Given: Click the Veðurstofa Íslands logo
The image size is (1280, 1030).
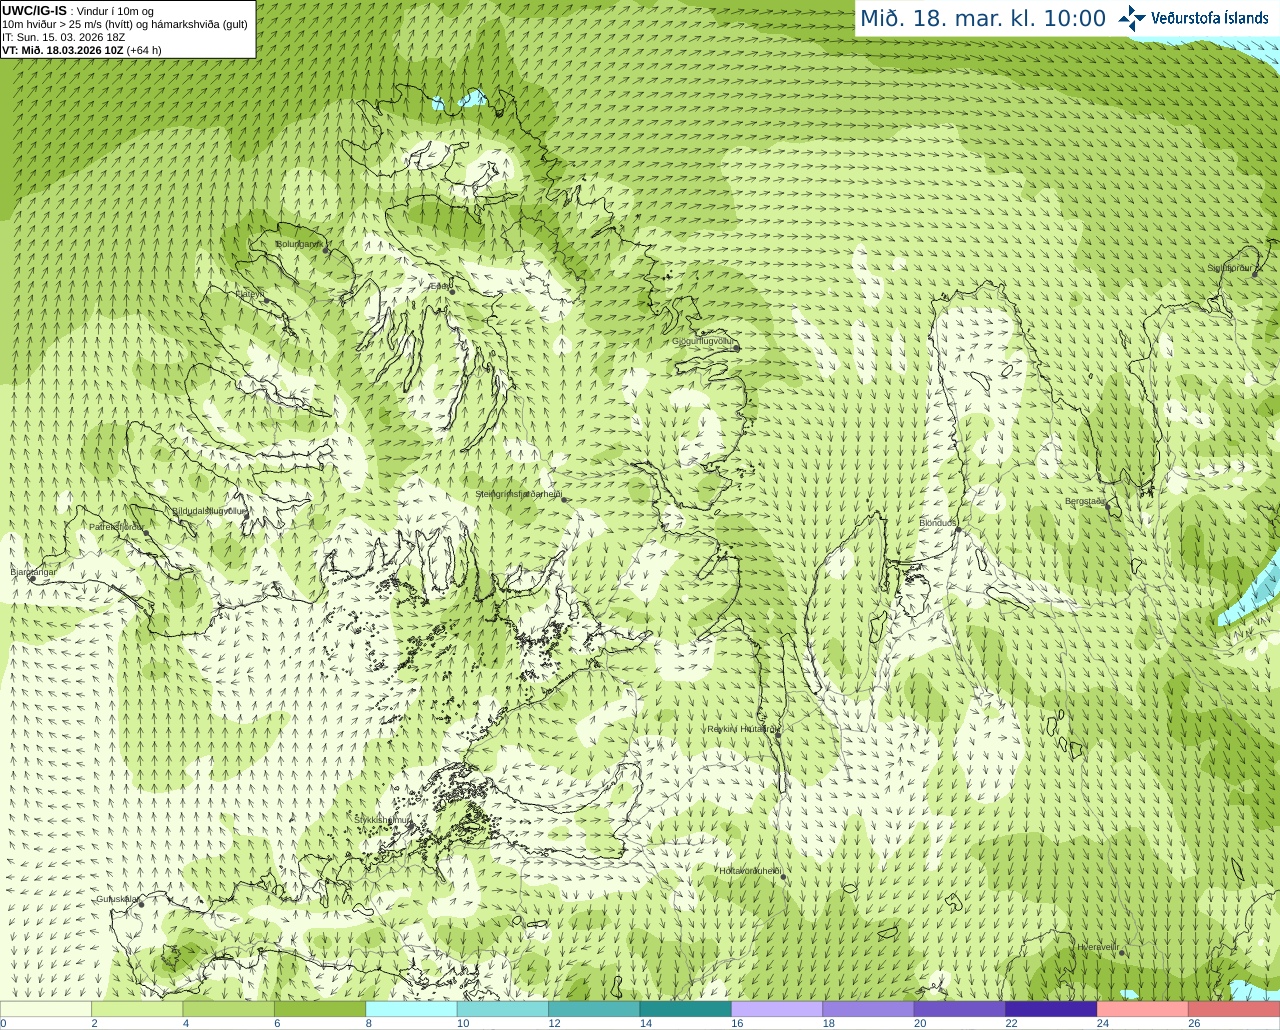Looking at the screenshot, I should (x=1192, y=18).
